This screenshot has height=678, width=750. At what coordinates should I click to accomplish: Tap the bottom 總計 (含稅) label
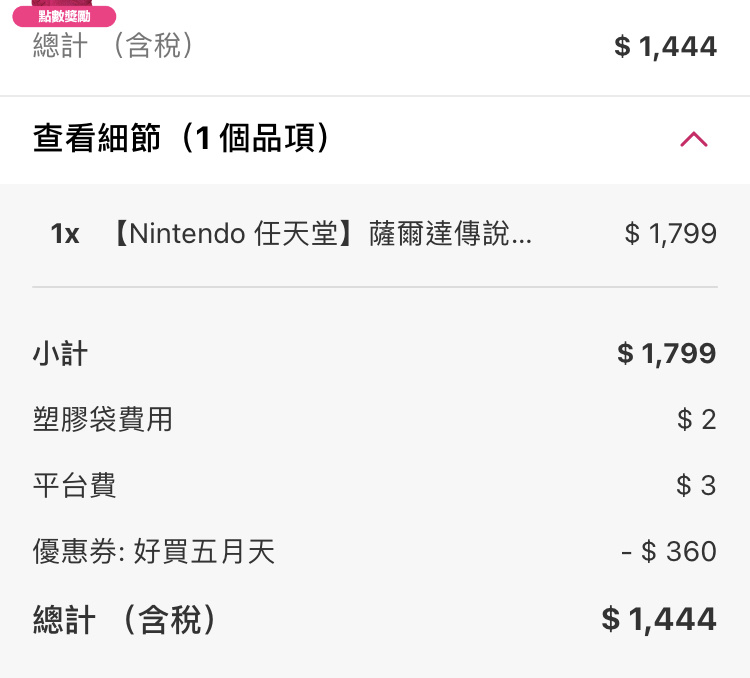(x=124, y=619)
